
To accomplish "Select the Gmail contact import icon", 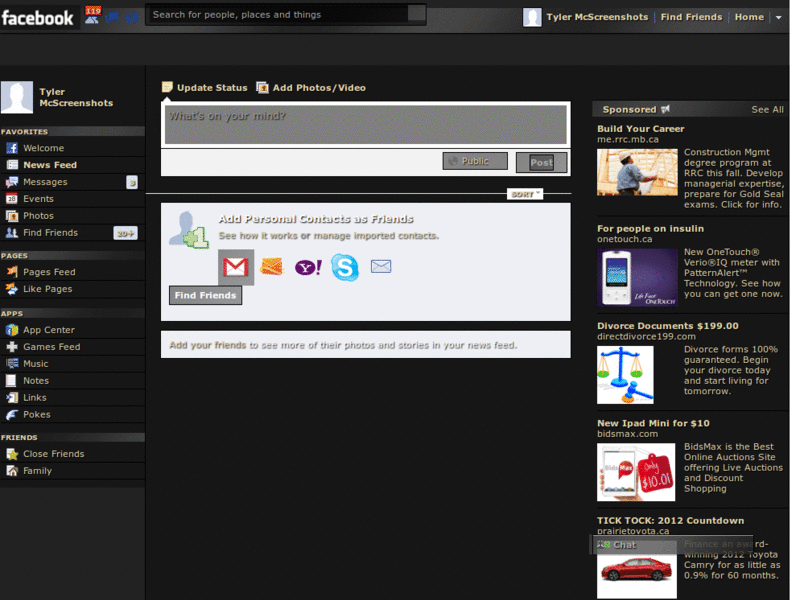I will 236,267.
